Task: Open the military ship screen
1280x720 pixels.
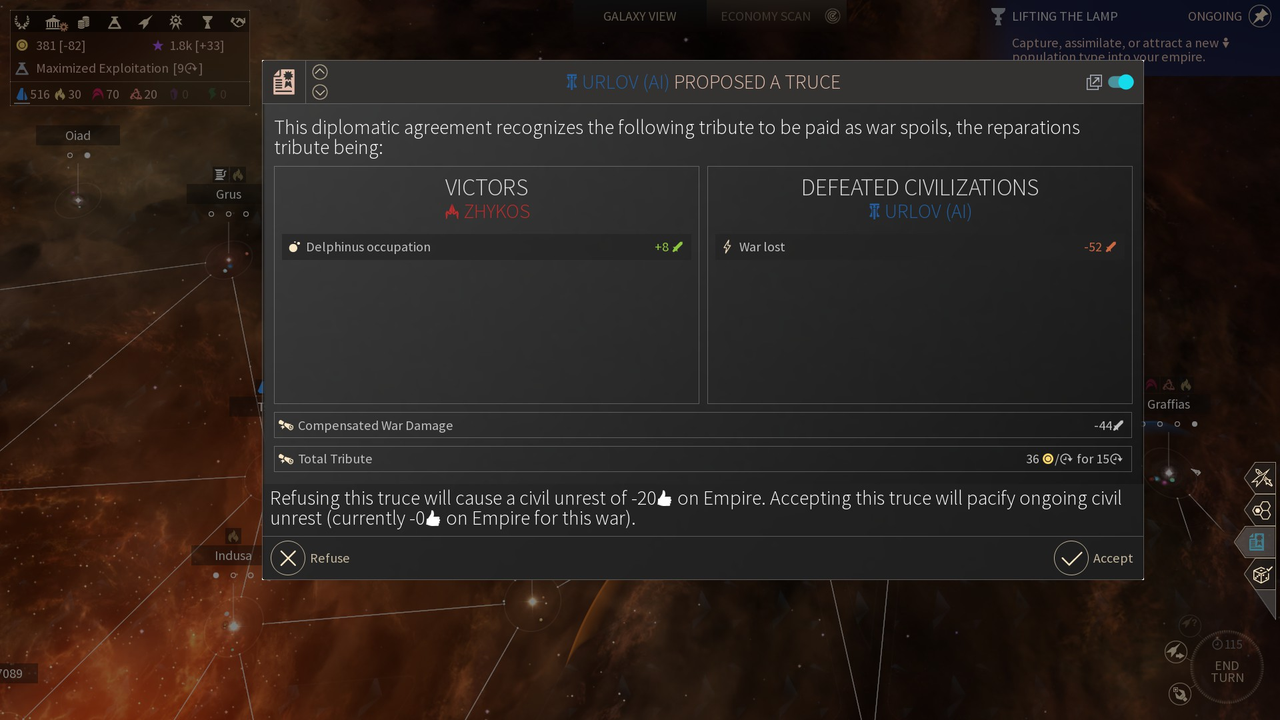Action: 145,21
